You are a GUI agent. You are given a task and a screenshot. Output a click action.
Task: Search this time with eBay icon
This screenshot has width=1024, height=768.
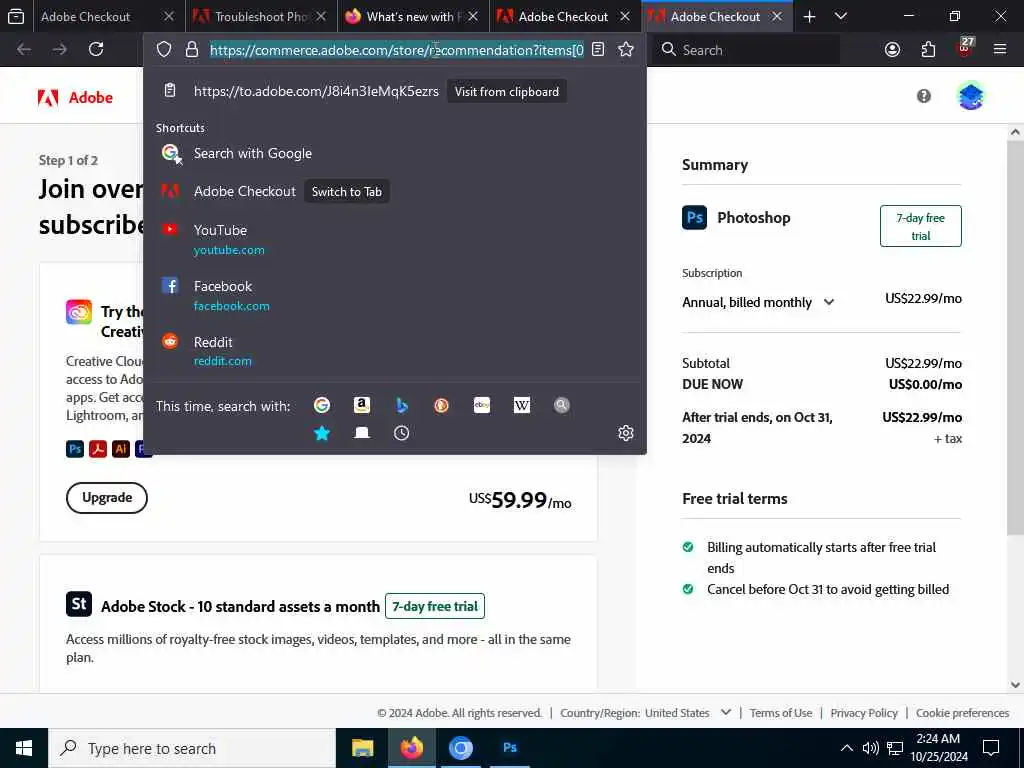coord(481,406)
